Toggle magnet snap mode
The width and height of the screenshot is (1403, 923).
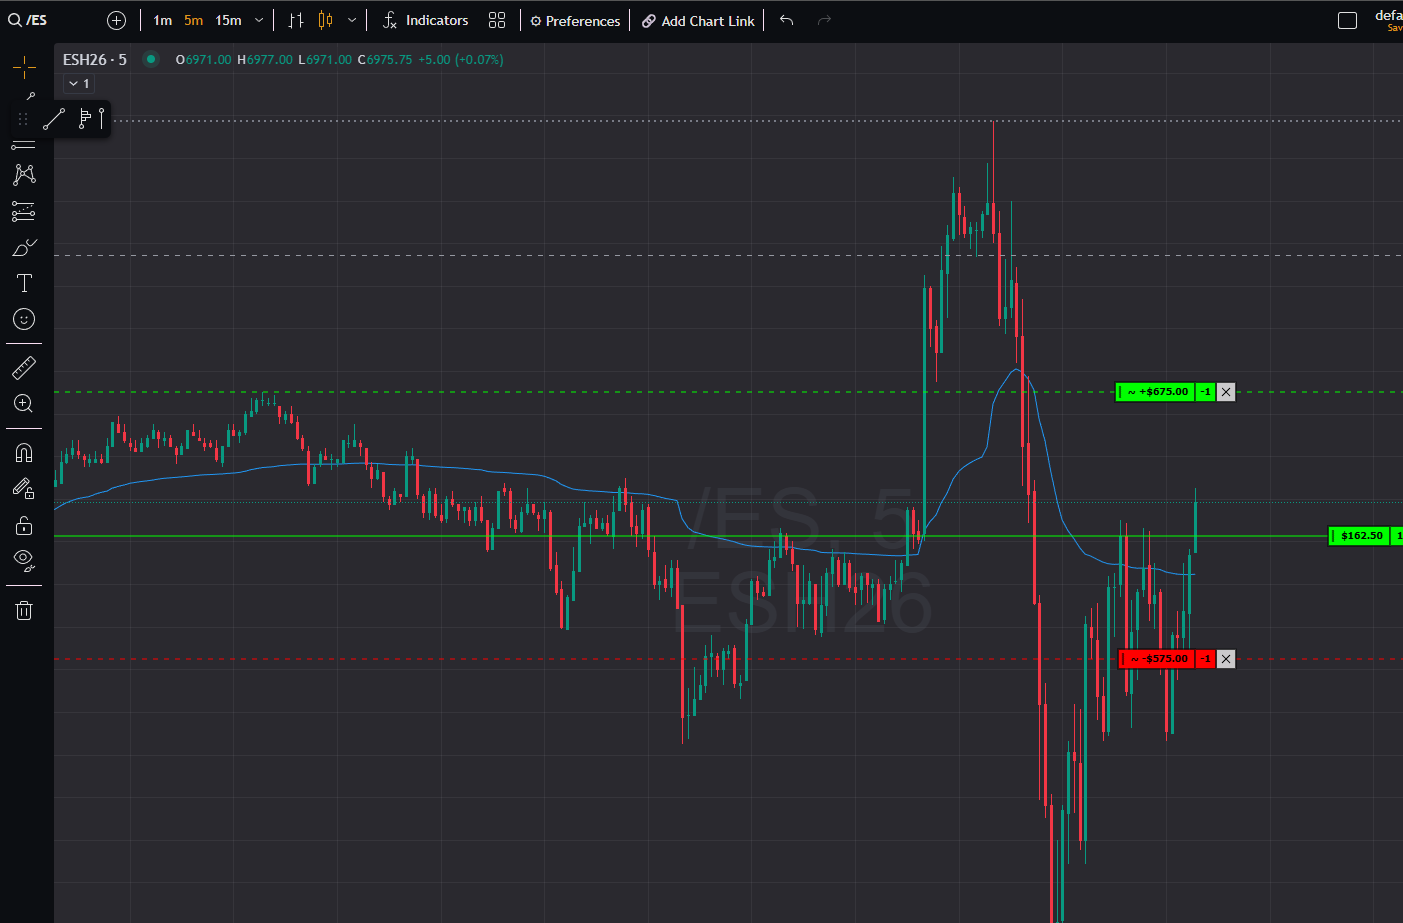point(24,453)
